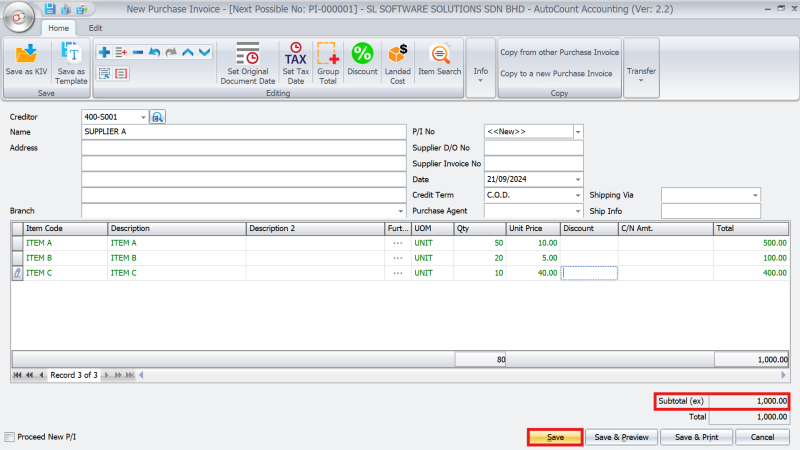Click the red bracket range icon
Viewport: 800px width, 450px height.
(x=121, y=73)
